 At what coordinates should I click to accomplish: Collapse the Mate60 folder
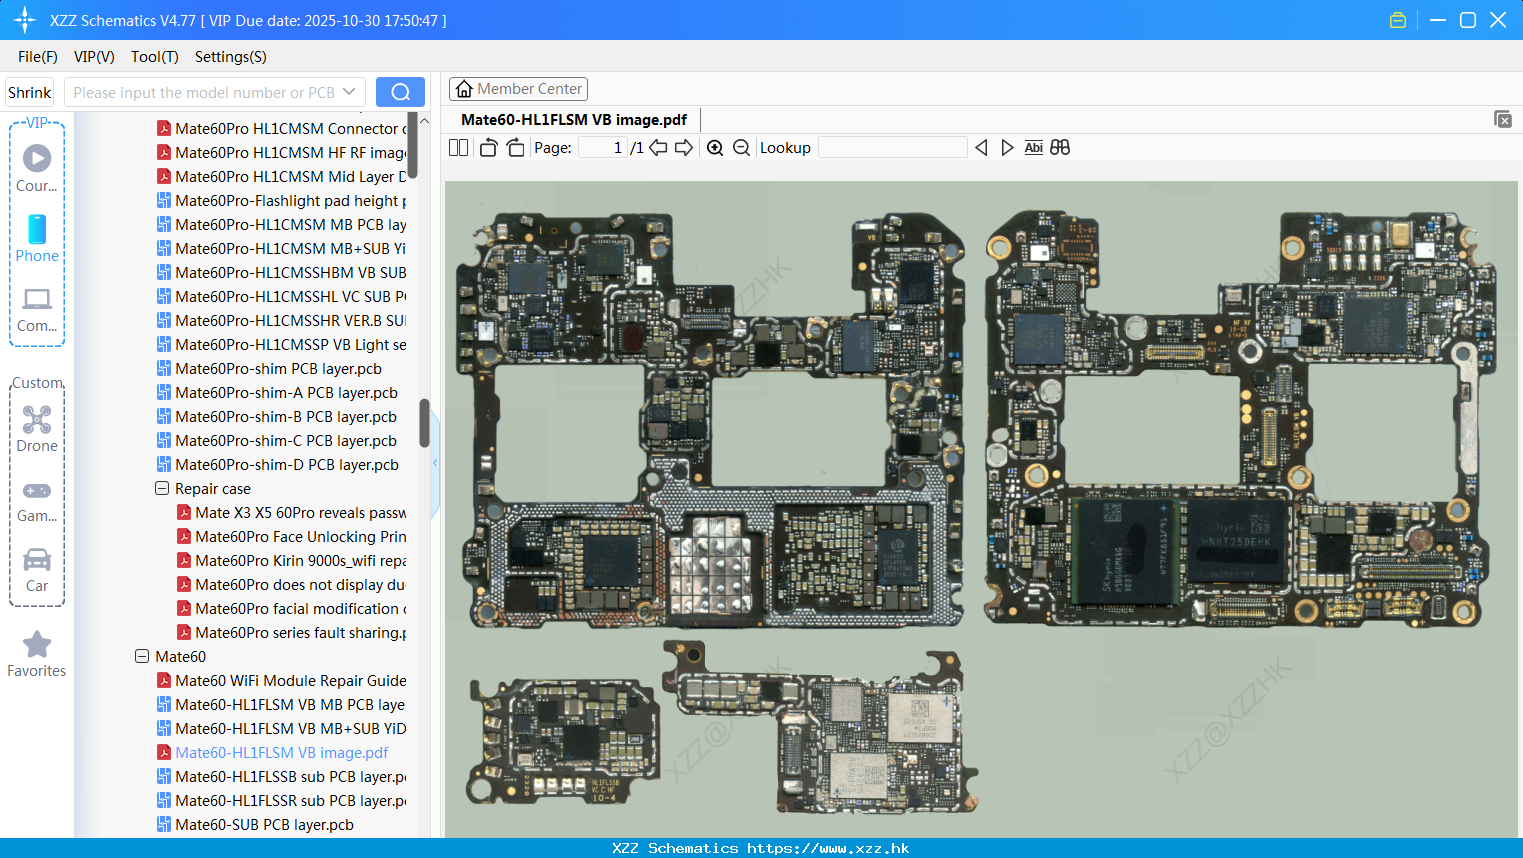(142, 656)
